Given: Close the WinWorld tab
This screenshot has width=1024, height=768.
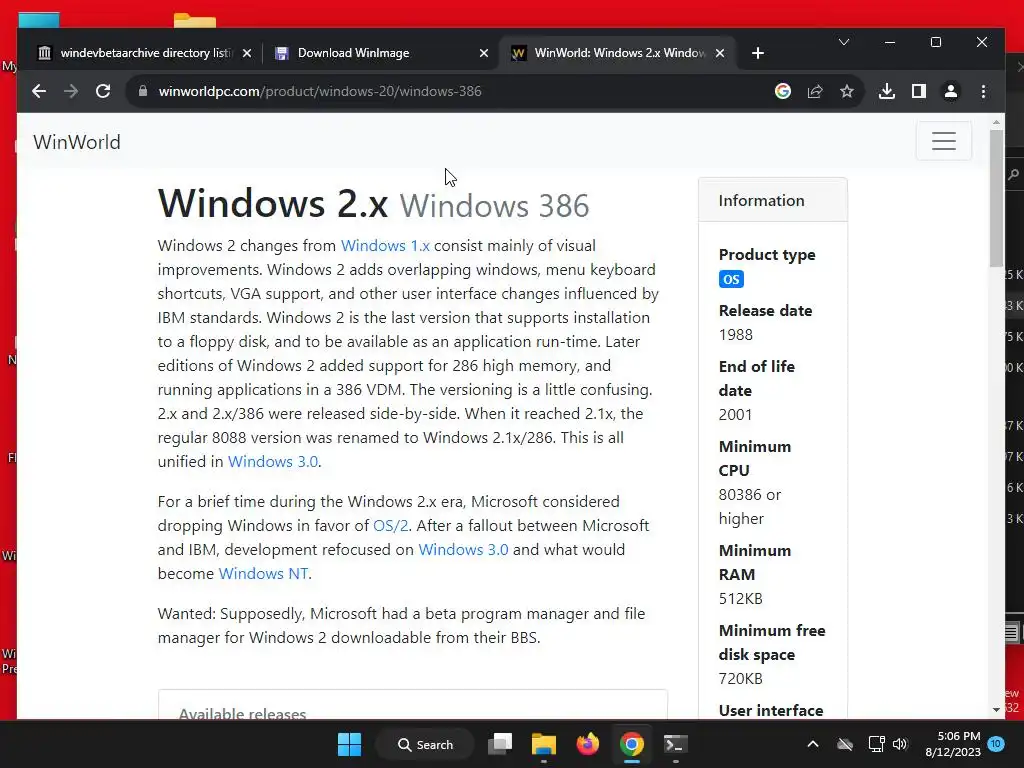Looking at the screenshot, I should (720, 53).
